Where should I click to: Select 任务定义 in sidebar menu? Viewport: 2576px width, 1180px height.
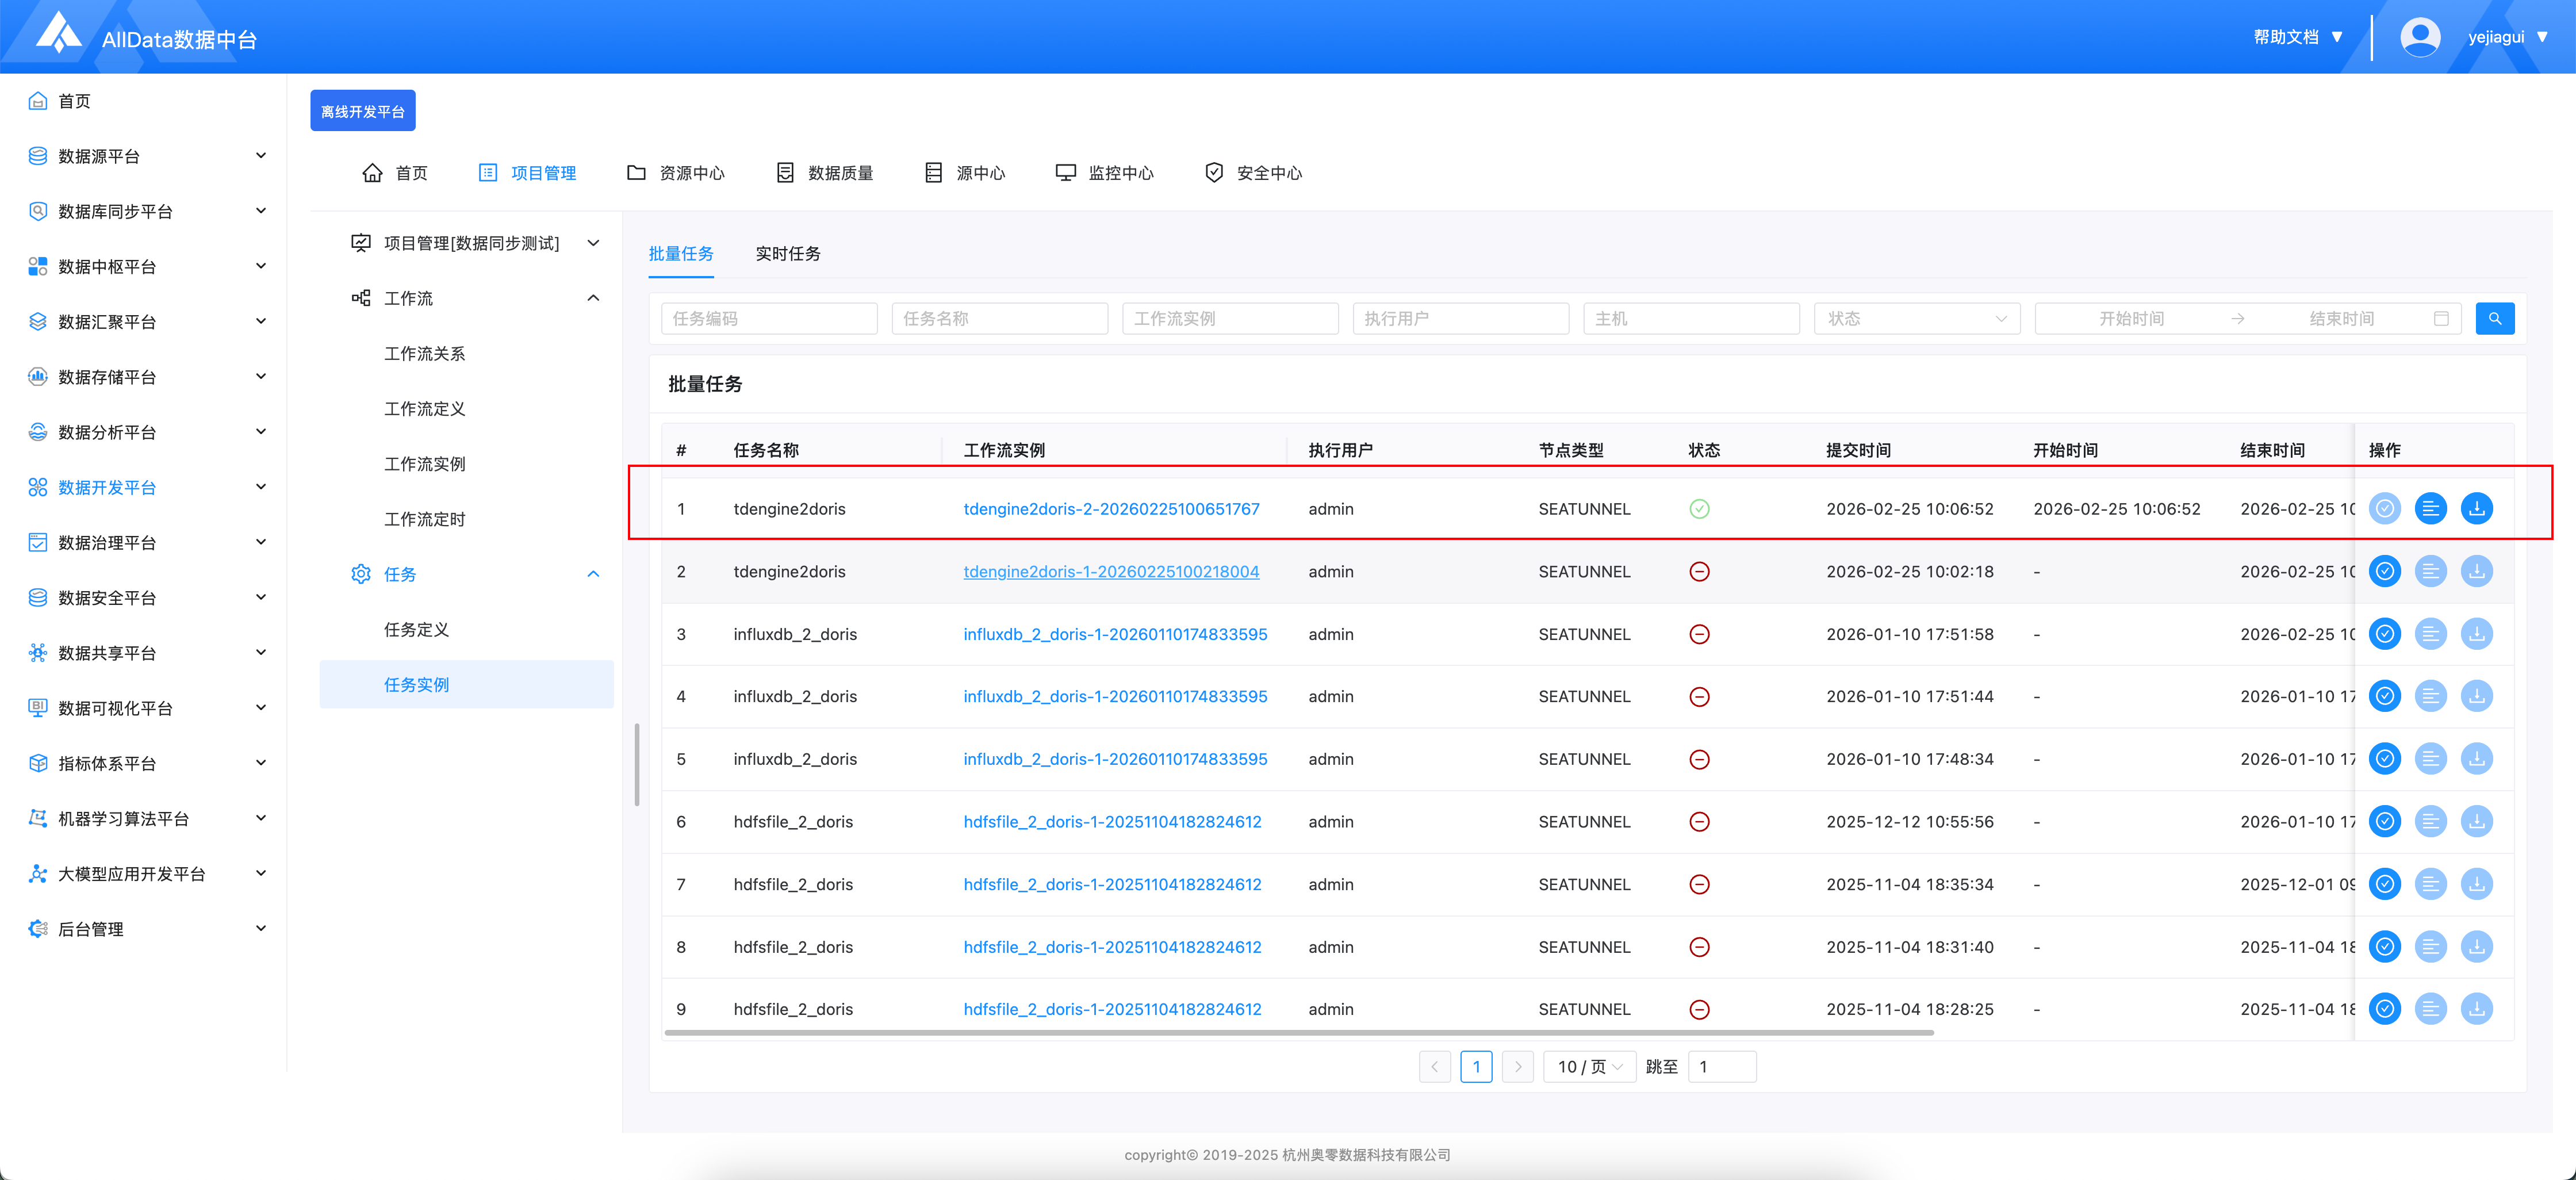click(416, 629)
